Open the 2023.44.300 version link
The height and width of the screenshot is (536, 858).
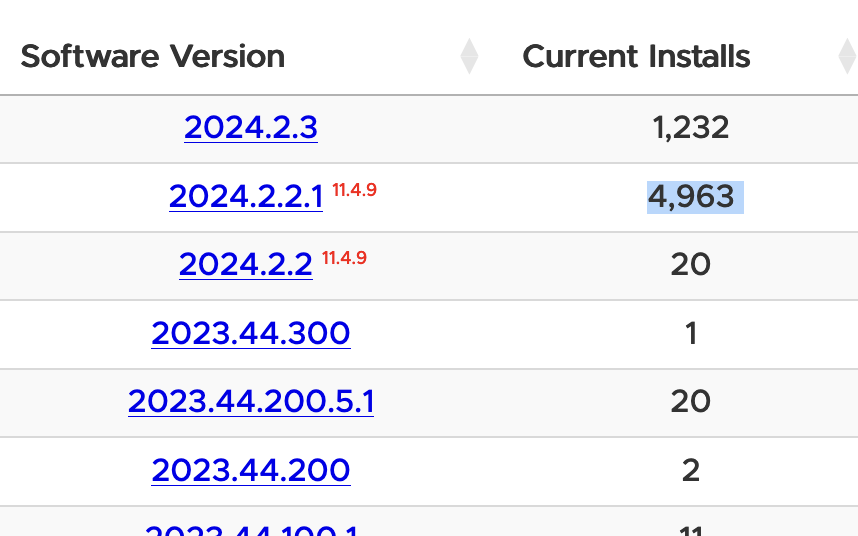tap(251, 334)
